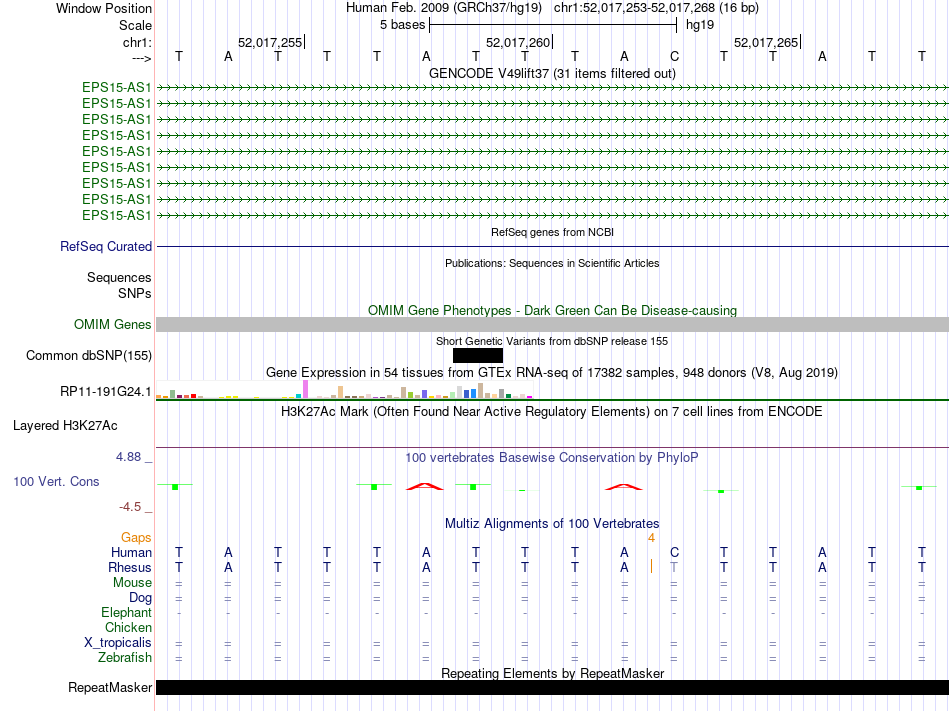The width and height of the screenshot is (950, 711).
Task: Open Multiz Alignments of 100 Vertebrates title
Action: [x=552, y=523]
